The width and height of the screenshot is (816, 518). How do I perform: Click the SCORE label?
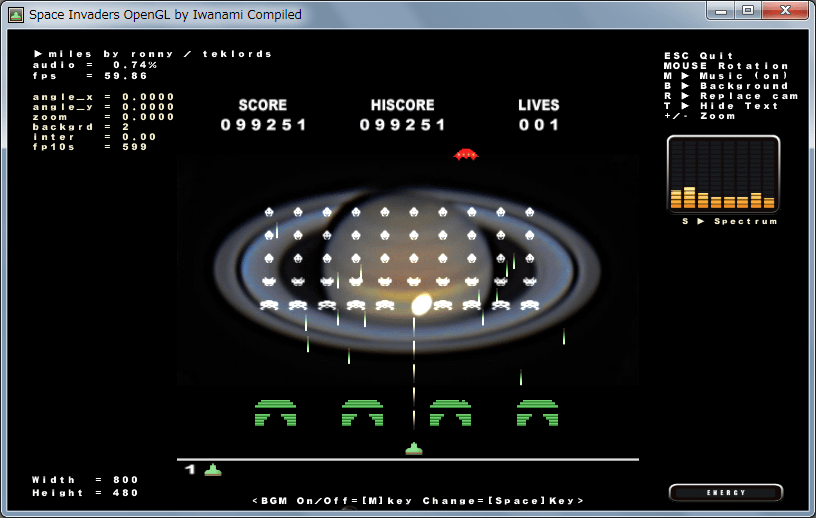point(263,105)
